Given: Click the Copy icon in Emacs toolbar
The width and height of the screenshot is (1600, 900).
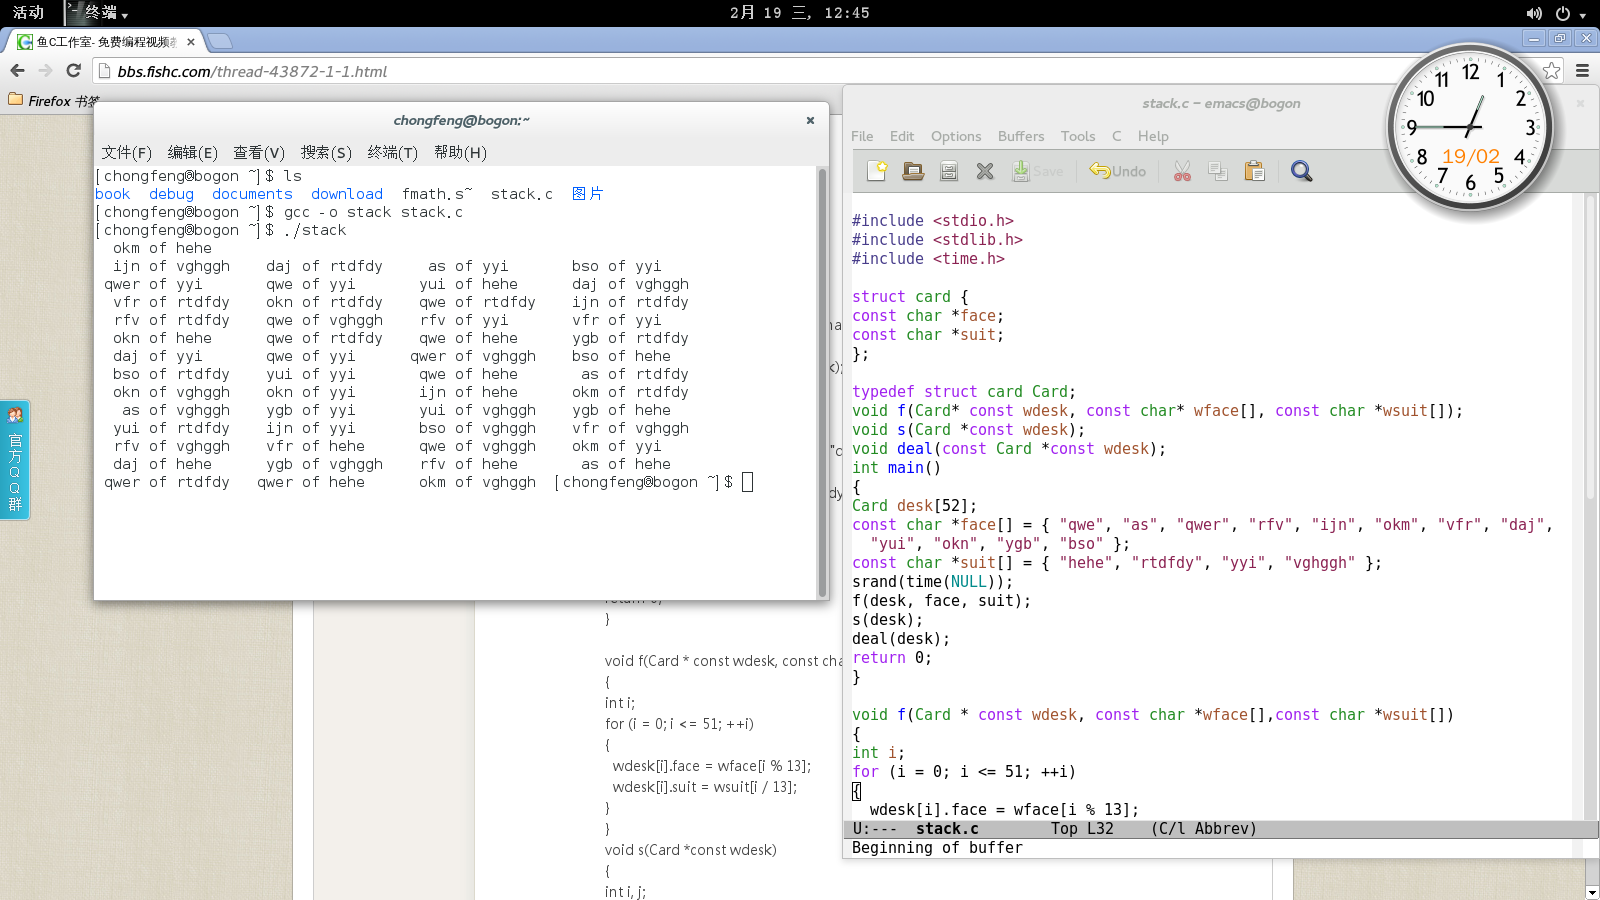Looking at the screenshot, I should click(x=1218, y=171).
